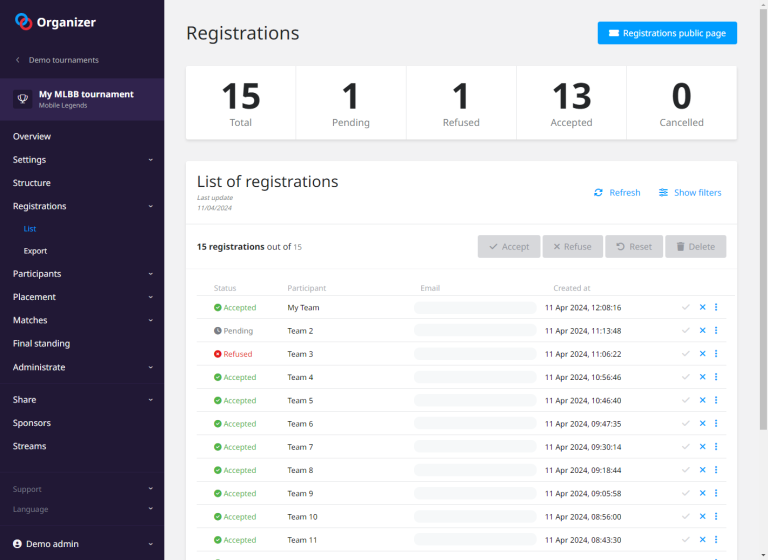
Task: Click the Demo admin user avatar icon
Action: 16,544
